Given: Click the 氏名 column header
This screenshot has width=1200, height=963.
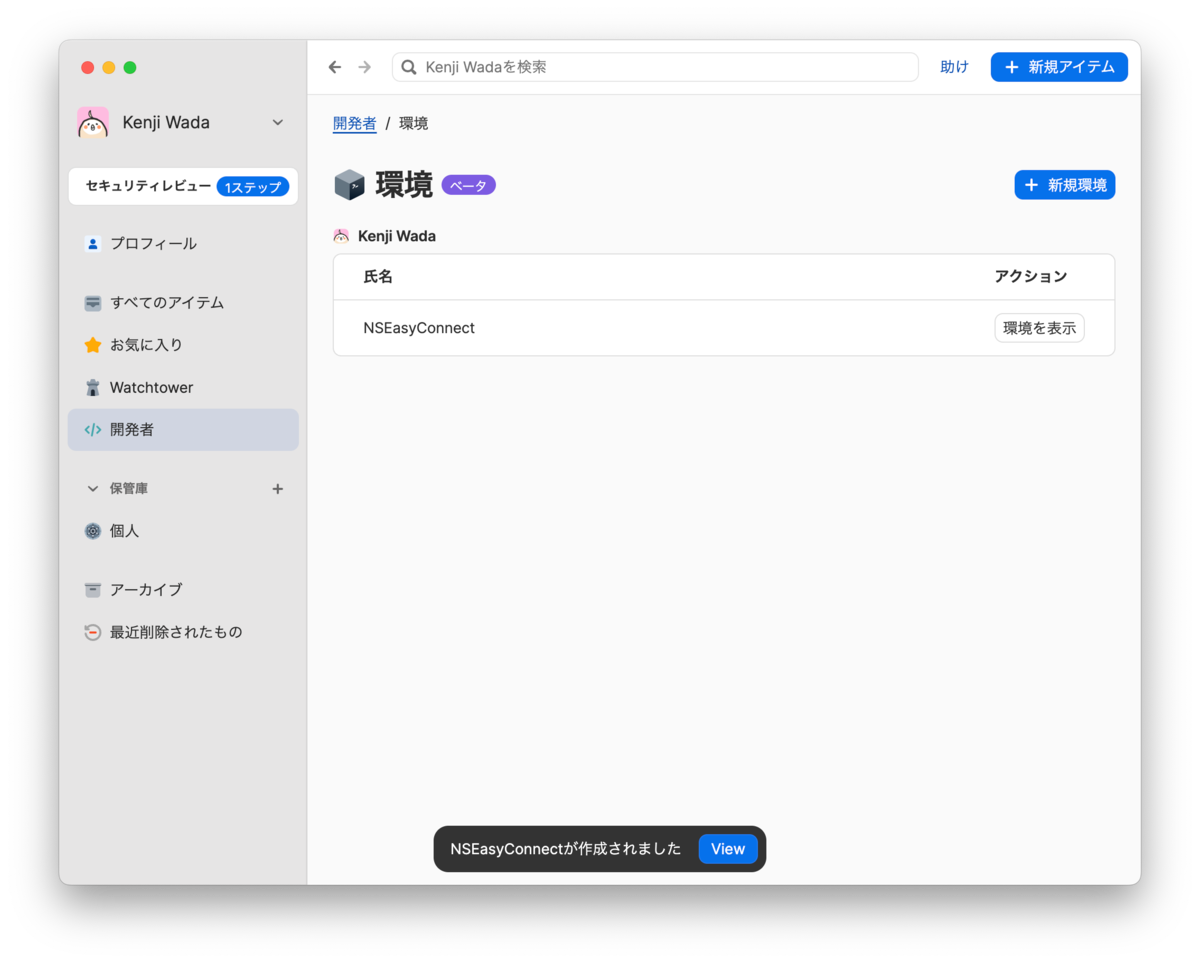Looking at the screenshot, I should click(x=378, y=277).
